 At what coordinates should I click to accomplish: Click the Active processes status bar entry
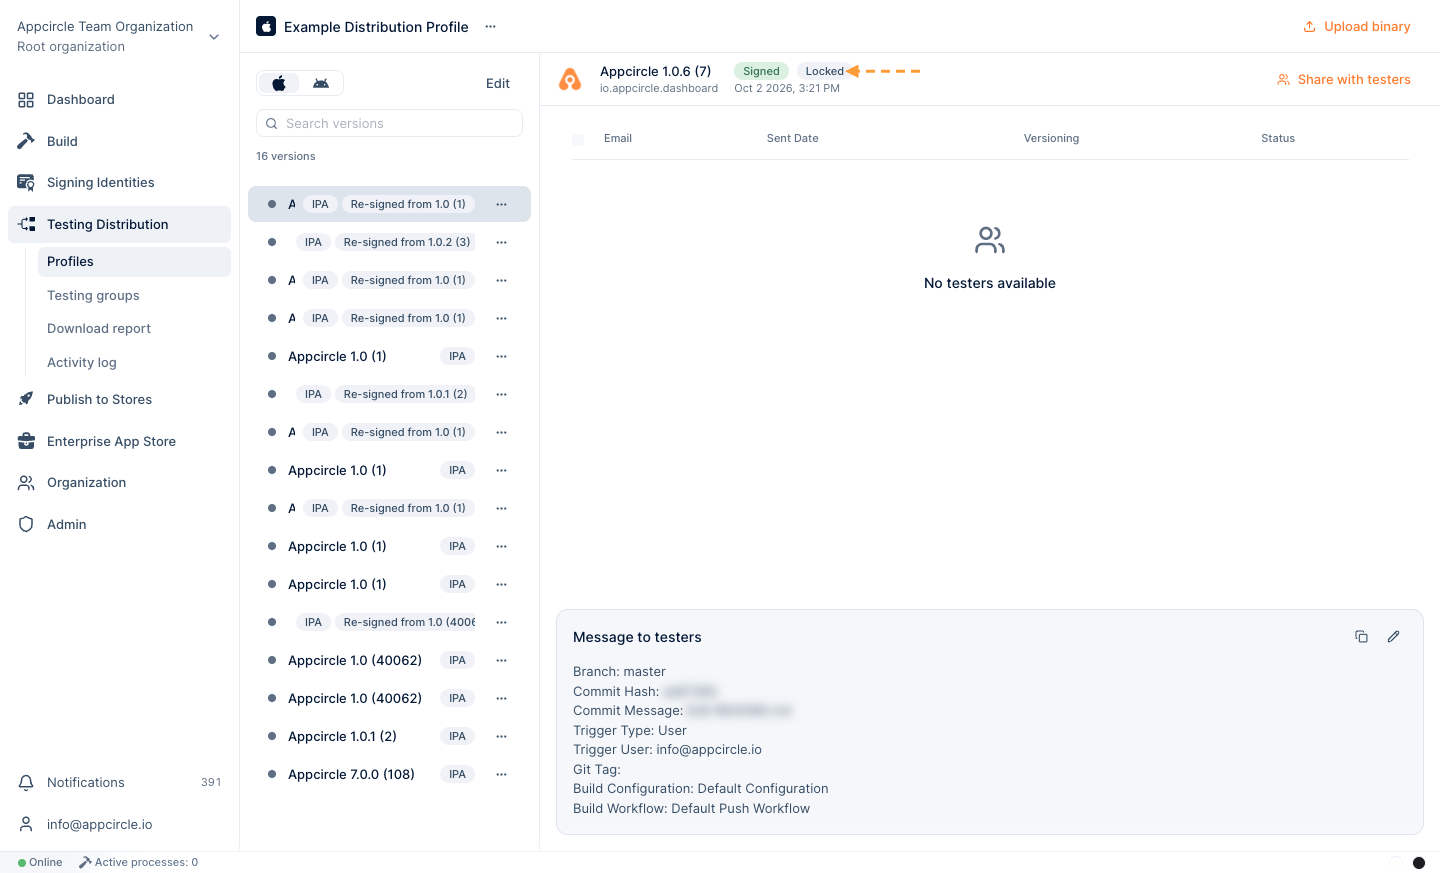pyautogui.click(x=138, y=862)
